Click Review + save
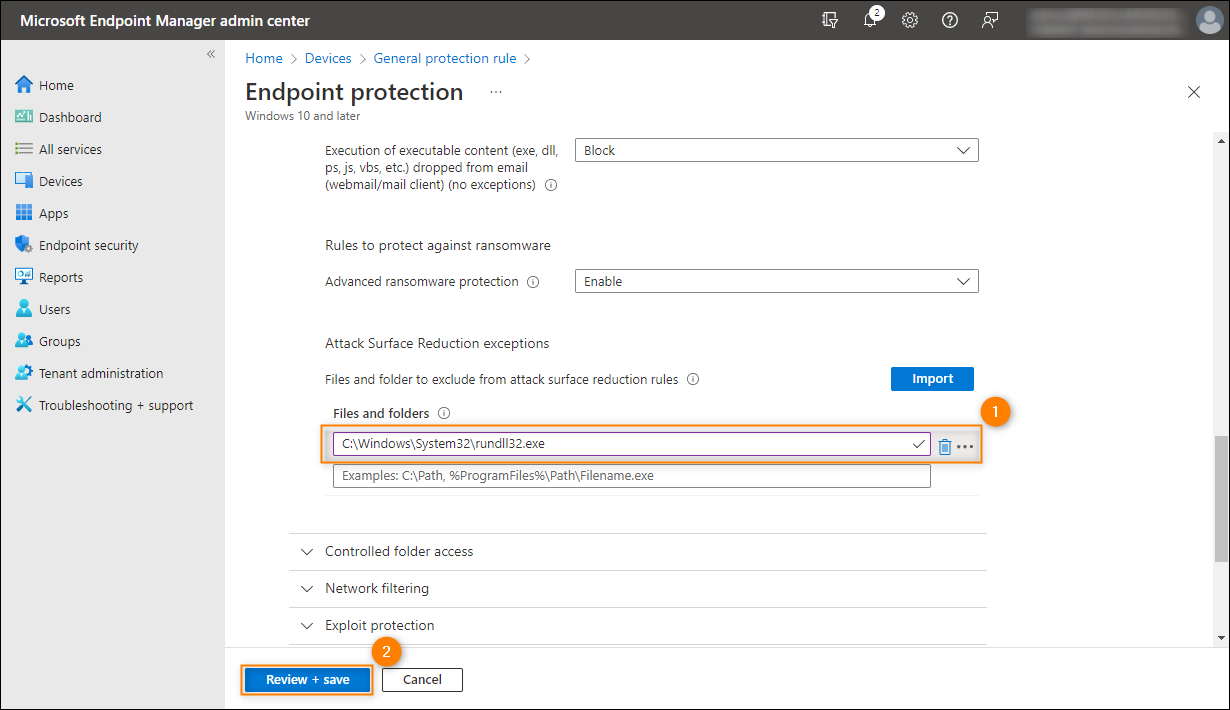Image resolution: width=1230 pixels, height=710 pixels. [x=308, y=680]
